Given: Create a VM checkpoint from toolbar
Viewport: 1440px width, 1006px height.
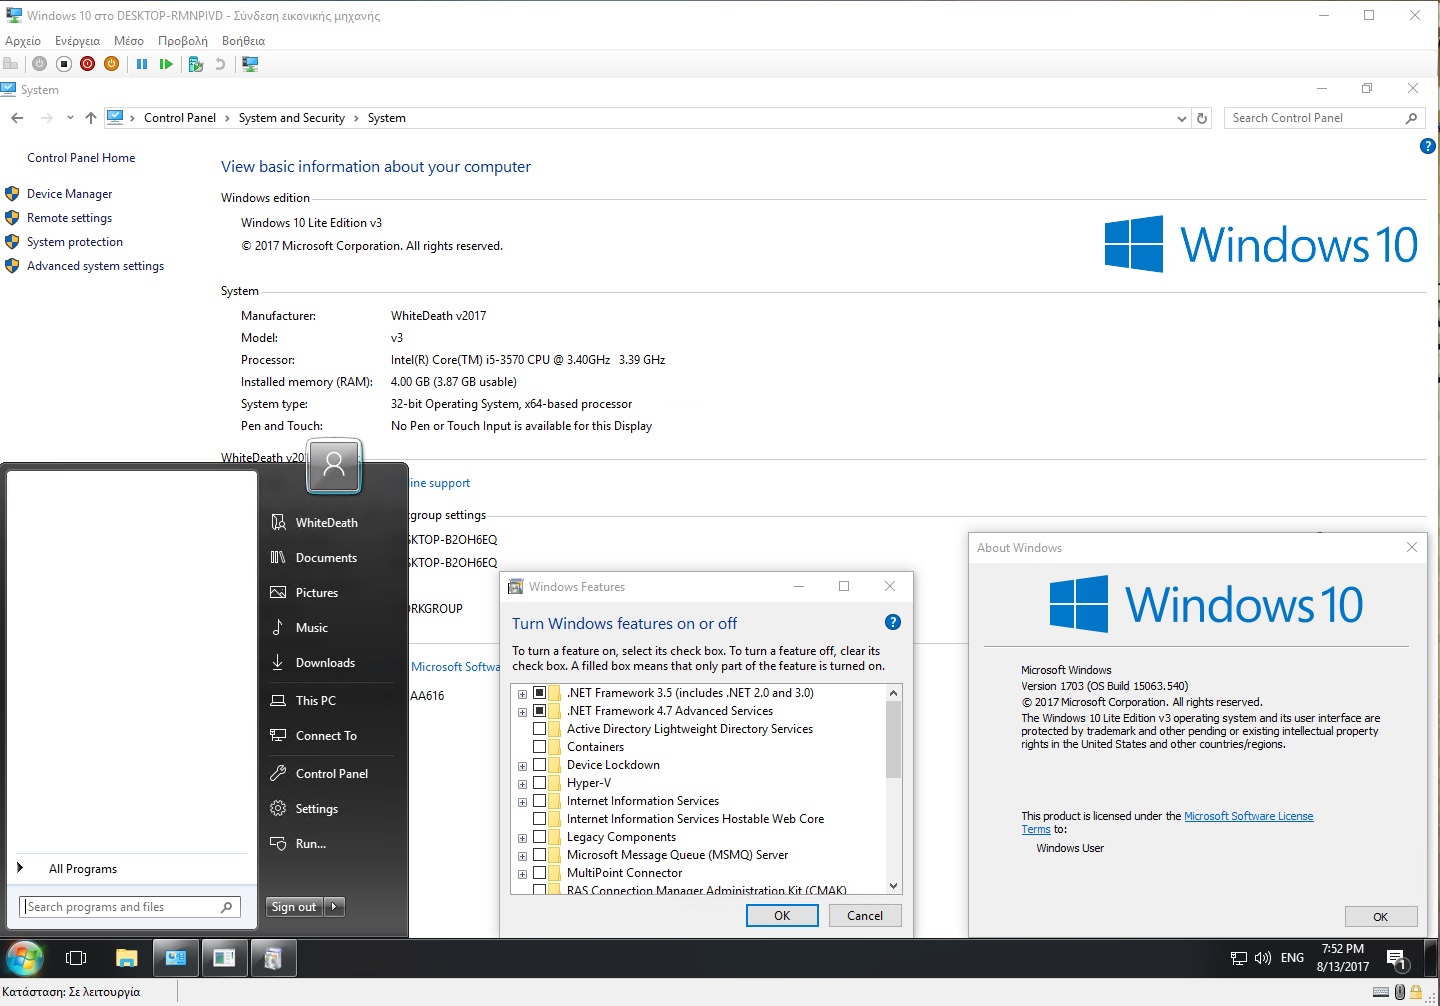Looking at the screenshot, I should (x=196, y=64).
